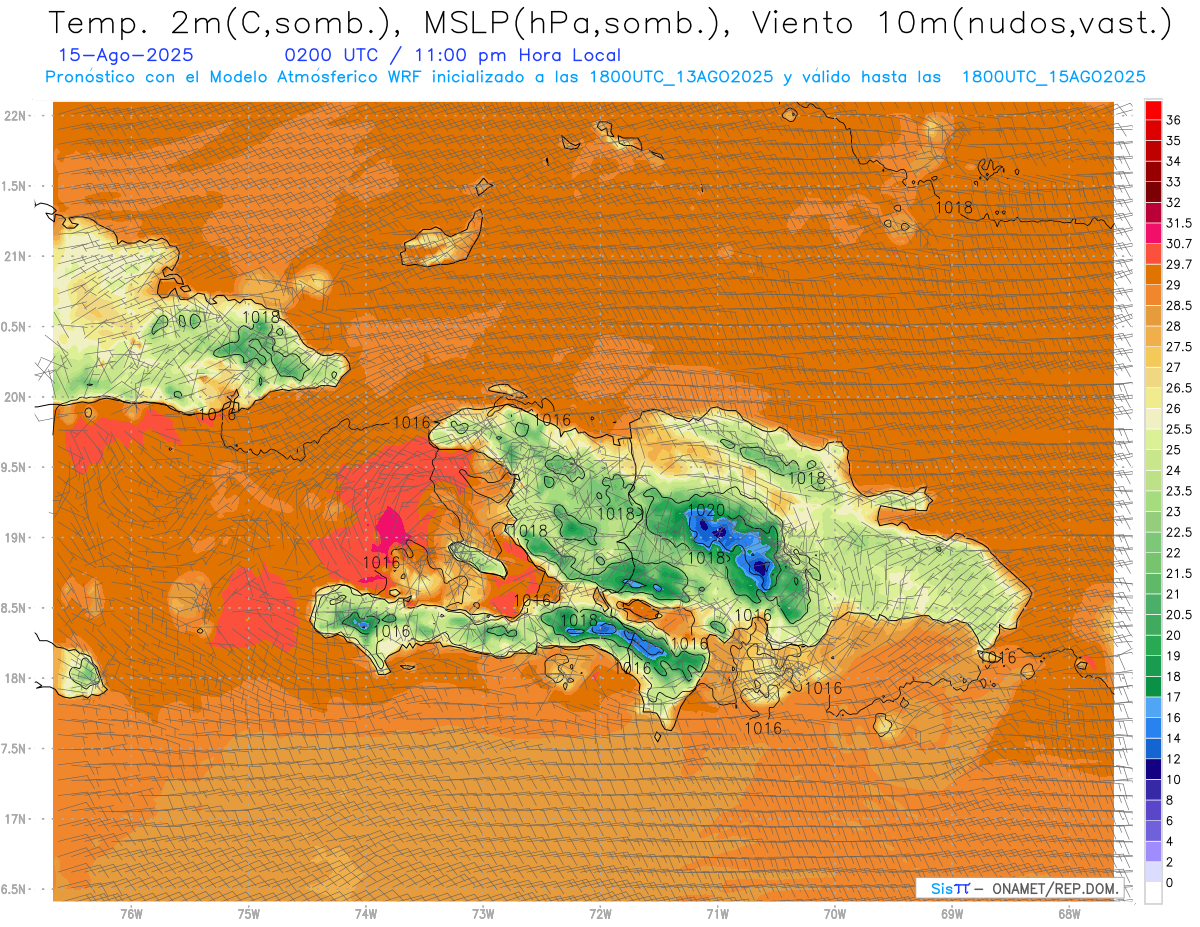Click the validity stamp '1800UTC_15AGO2025'
This screenshot has height=927, width=1200.
click(1053, 77)
